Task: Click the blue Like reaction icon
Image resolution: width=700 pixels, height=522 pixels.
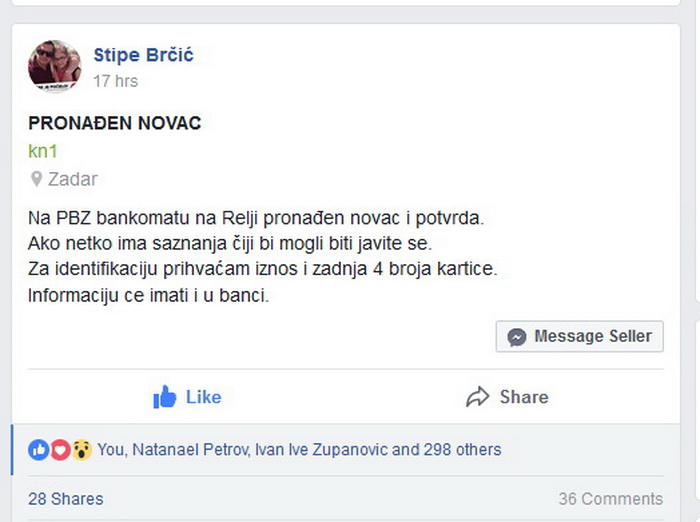Action: [x=39, y=450]
